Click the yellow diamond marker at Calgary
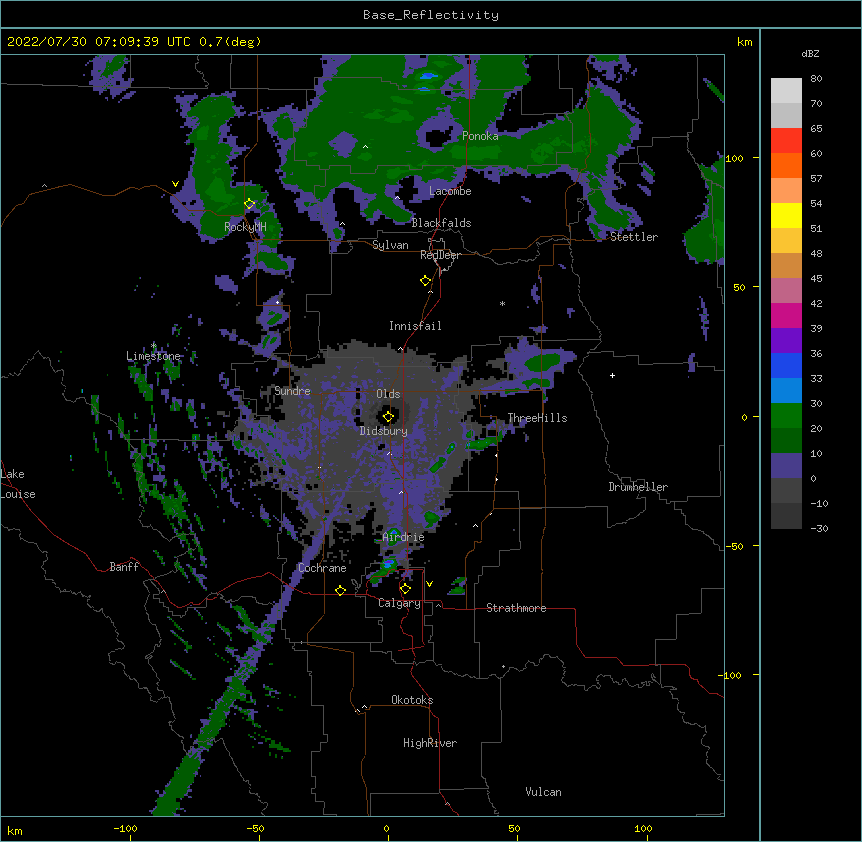Viewport: 862px width, 842px height. [x=405, y=589]
